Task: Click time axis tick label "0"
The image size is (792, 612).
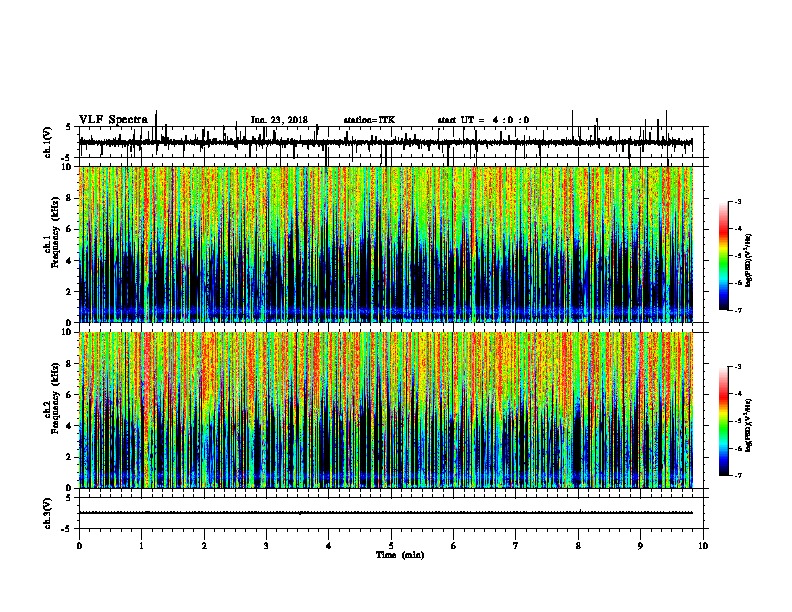Action: 79,546
